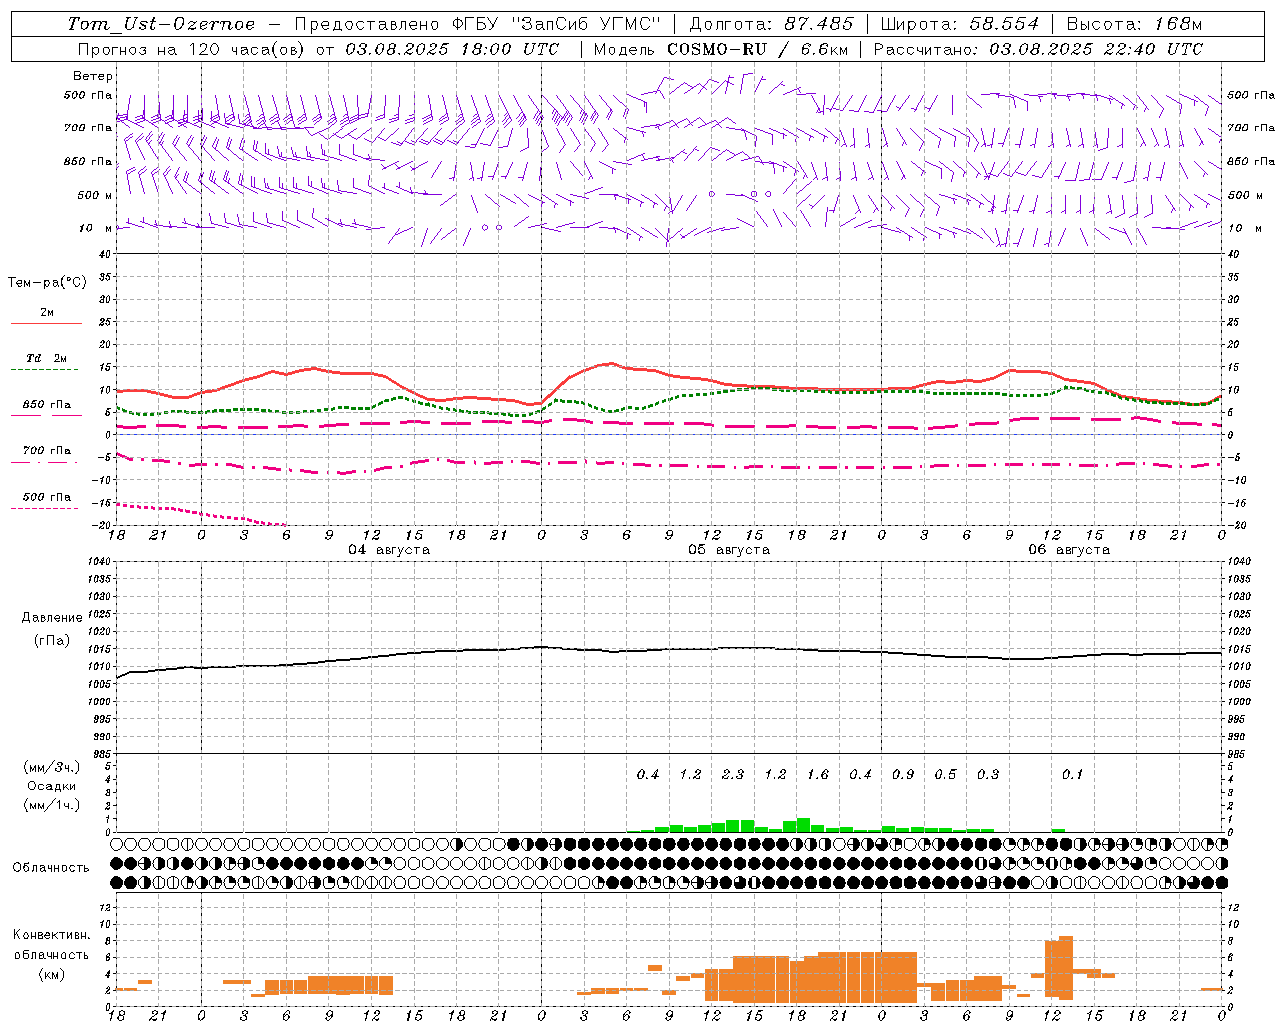Click the station title Tom_Ust-Ozernoe
Image resolution: width=1280 pixels, height=1024 pixels.
(161, 24)
